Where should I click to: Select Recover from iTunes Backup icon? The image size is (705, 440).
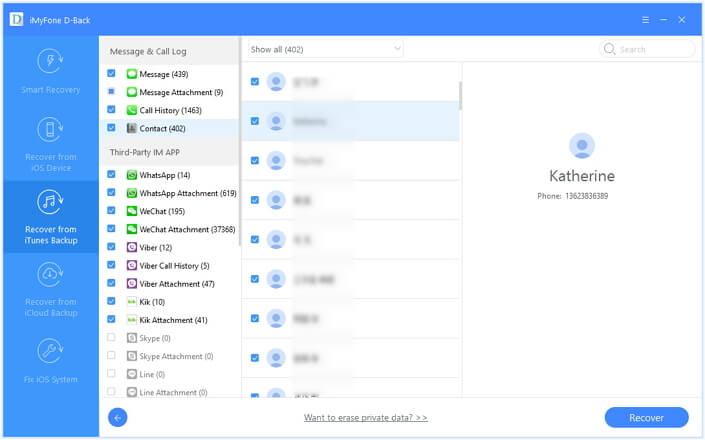click(50, 202)
